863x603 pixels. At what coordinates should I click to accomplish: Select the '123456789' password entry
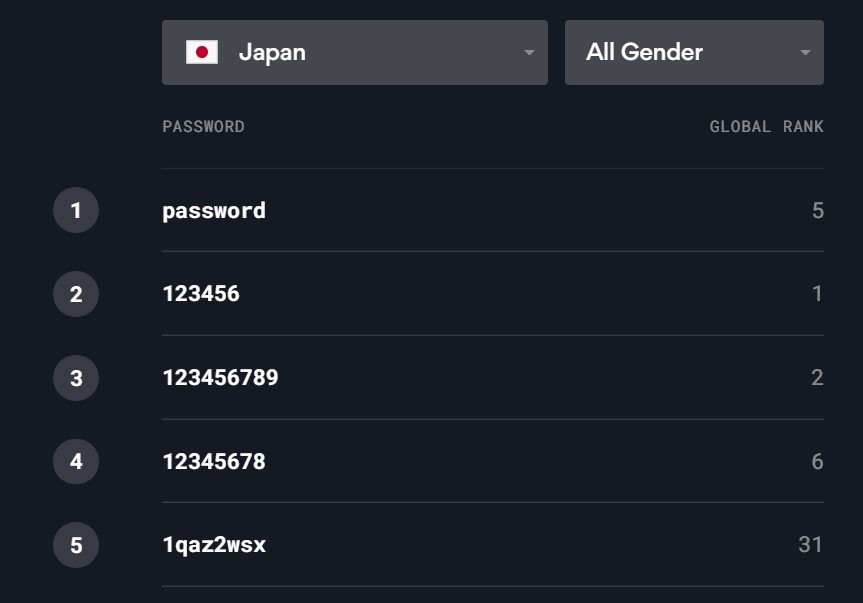pos(220,378)
